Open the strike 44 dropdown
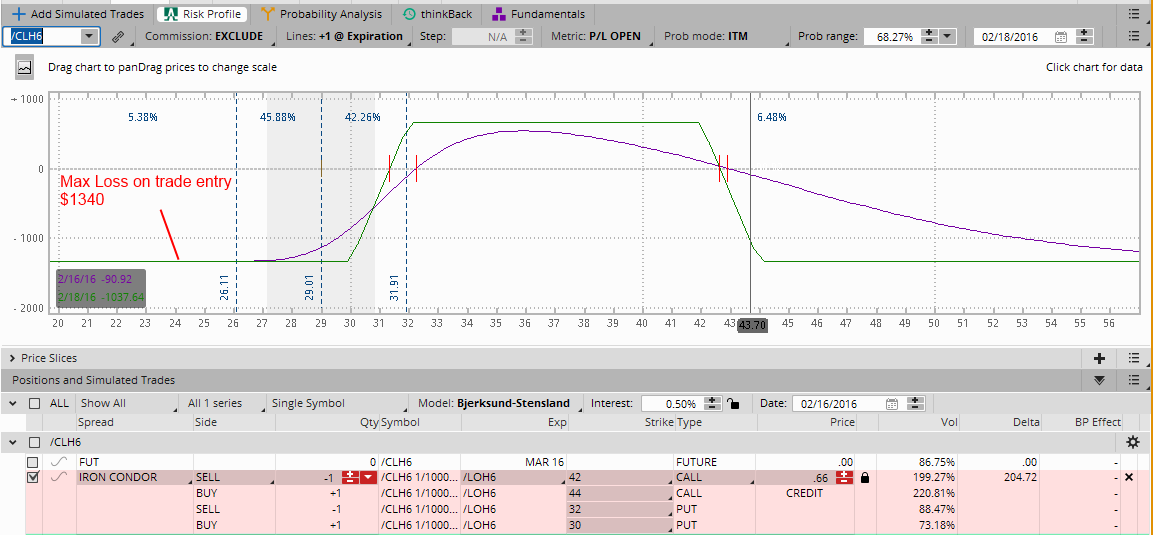Screen dimensions: 1153x535 [x=620, y=493]
